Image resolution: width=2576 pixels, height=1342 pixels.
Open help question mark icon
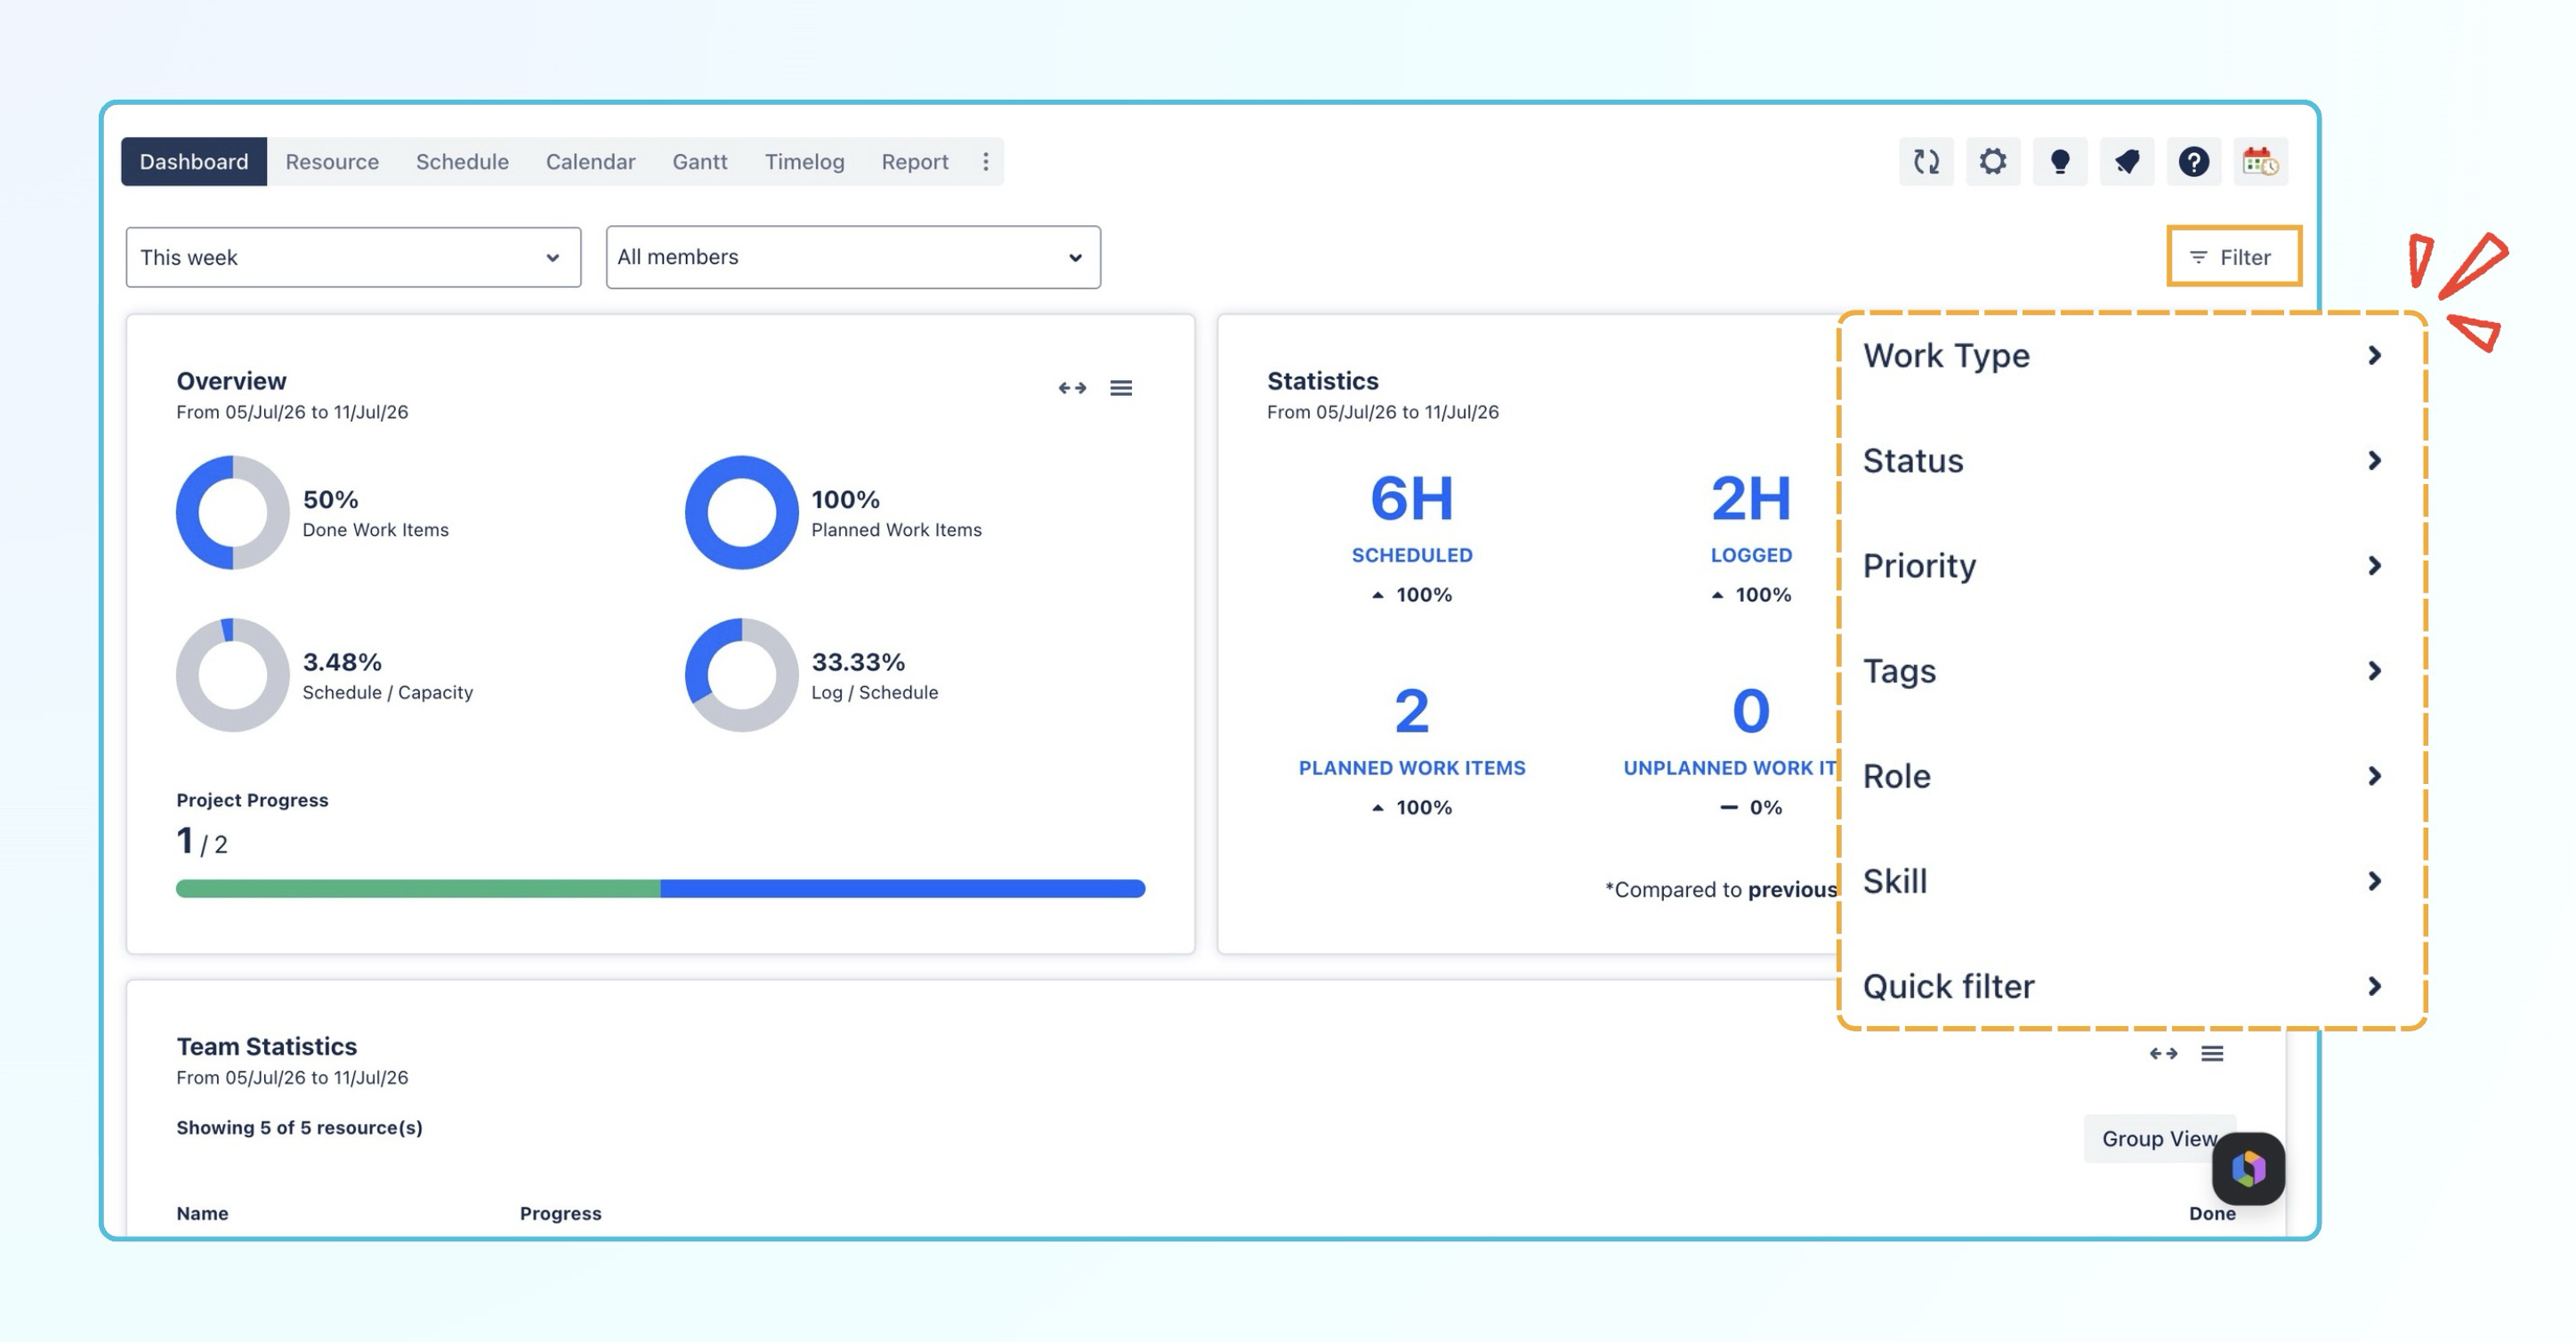point(2194,162)
